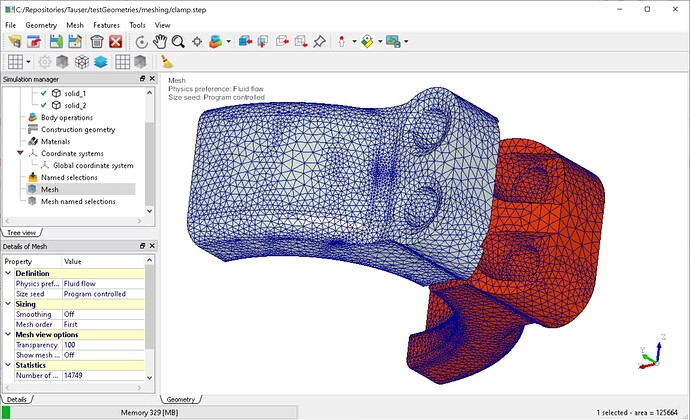Undock the Details of Mesh panel
690x420 pixels.
coord(142,246)
